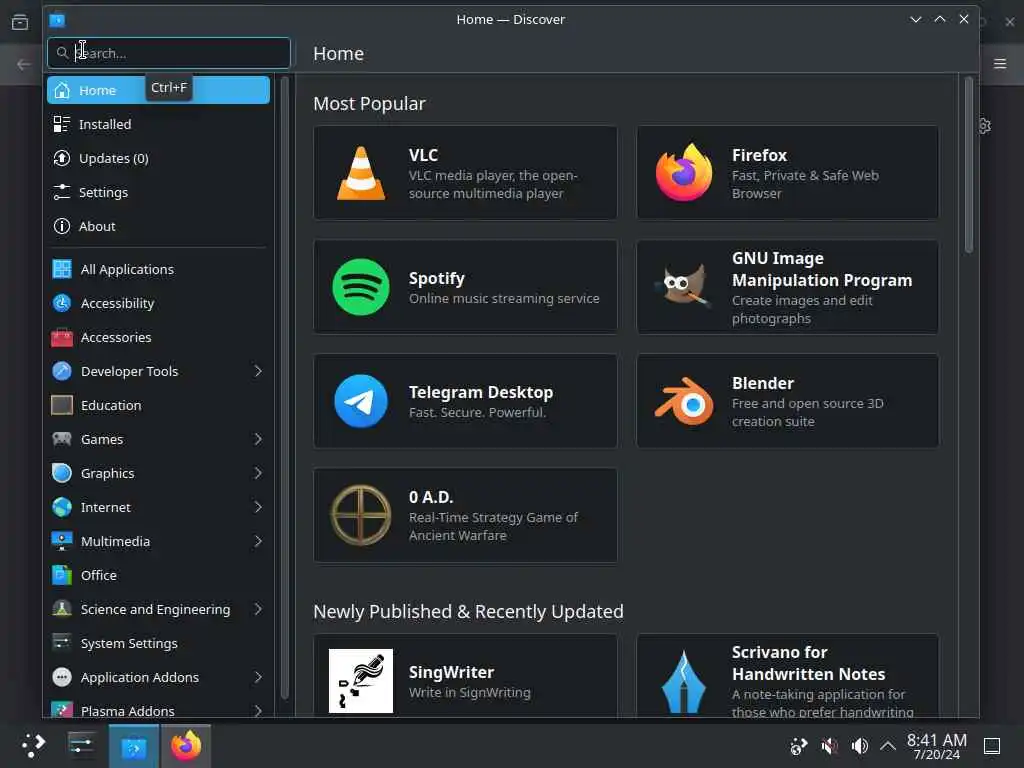Click the 0 A.D. title text
Image resolution: width=1024 pixels, height=768 pixels.
click(x=431, y=497)
